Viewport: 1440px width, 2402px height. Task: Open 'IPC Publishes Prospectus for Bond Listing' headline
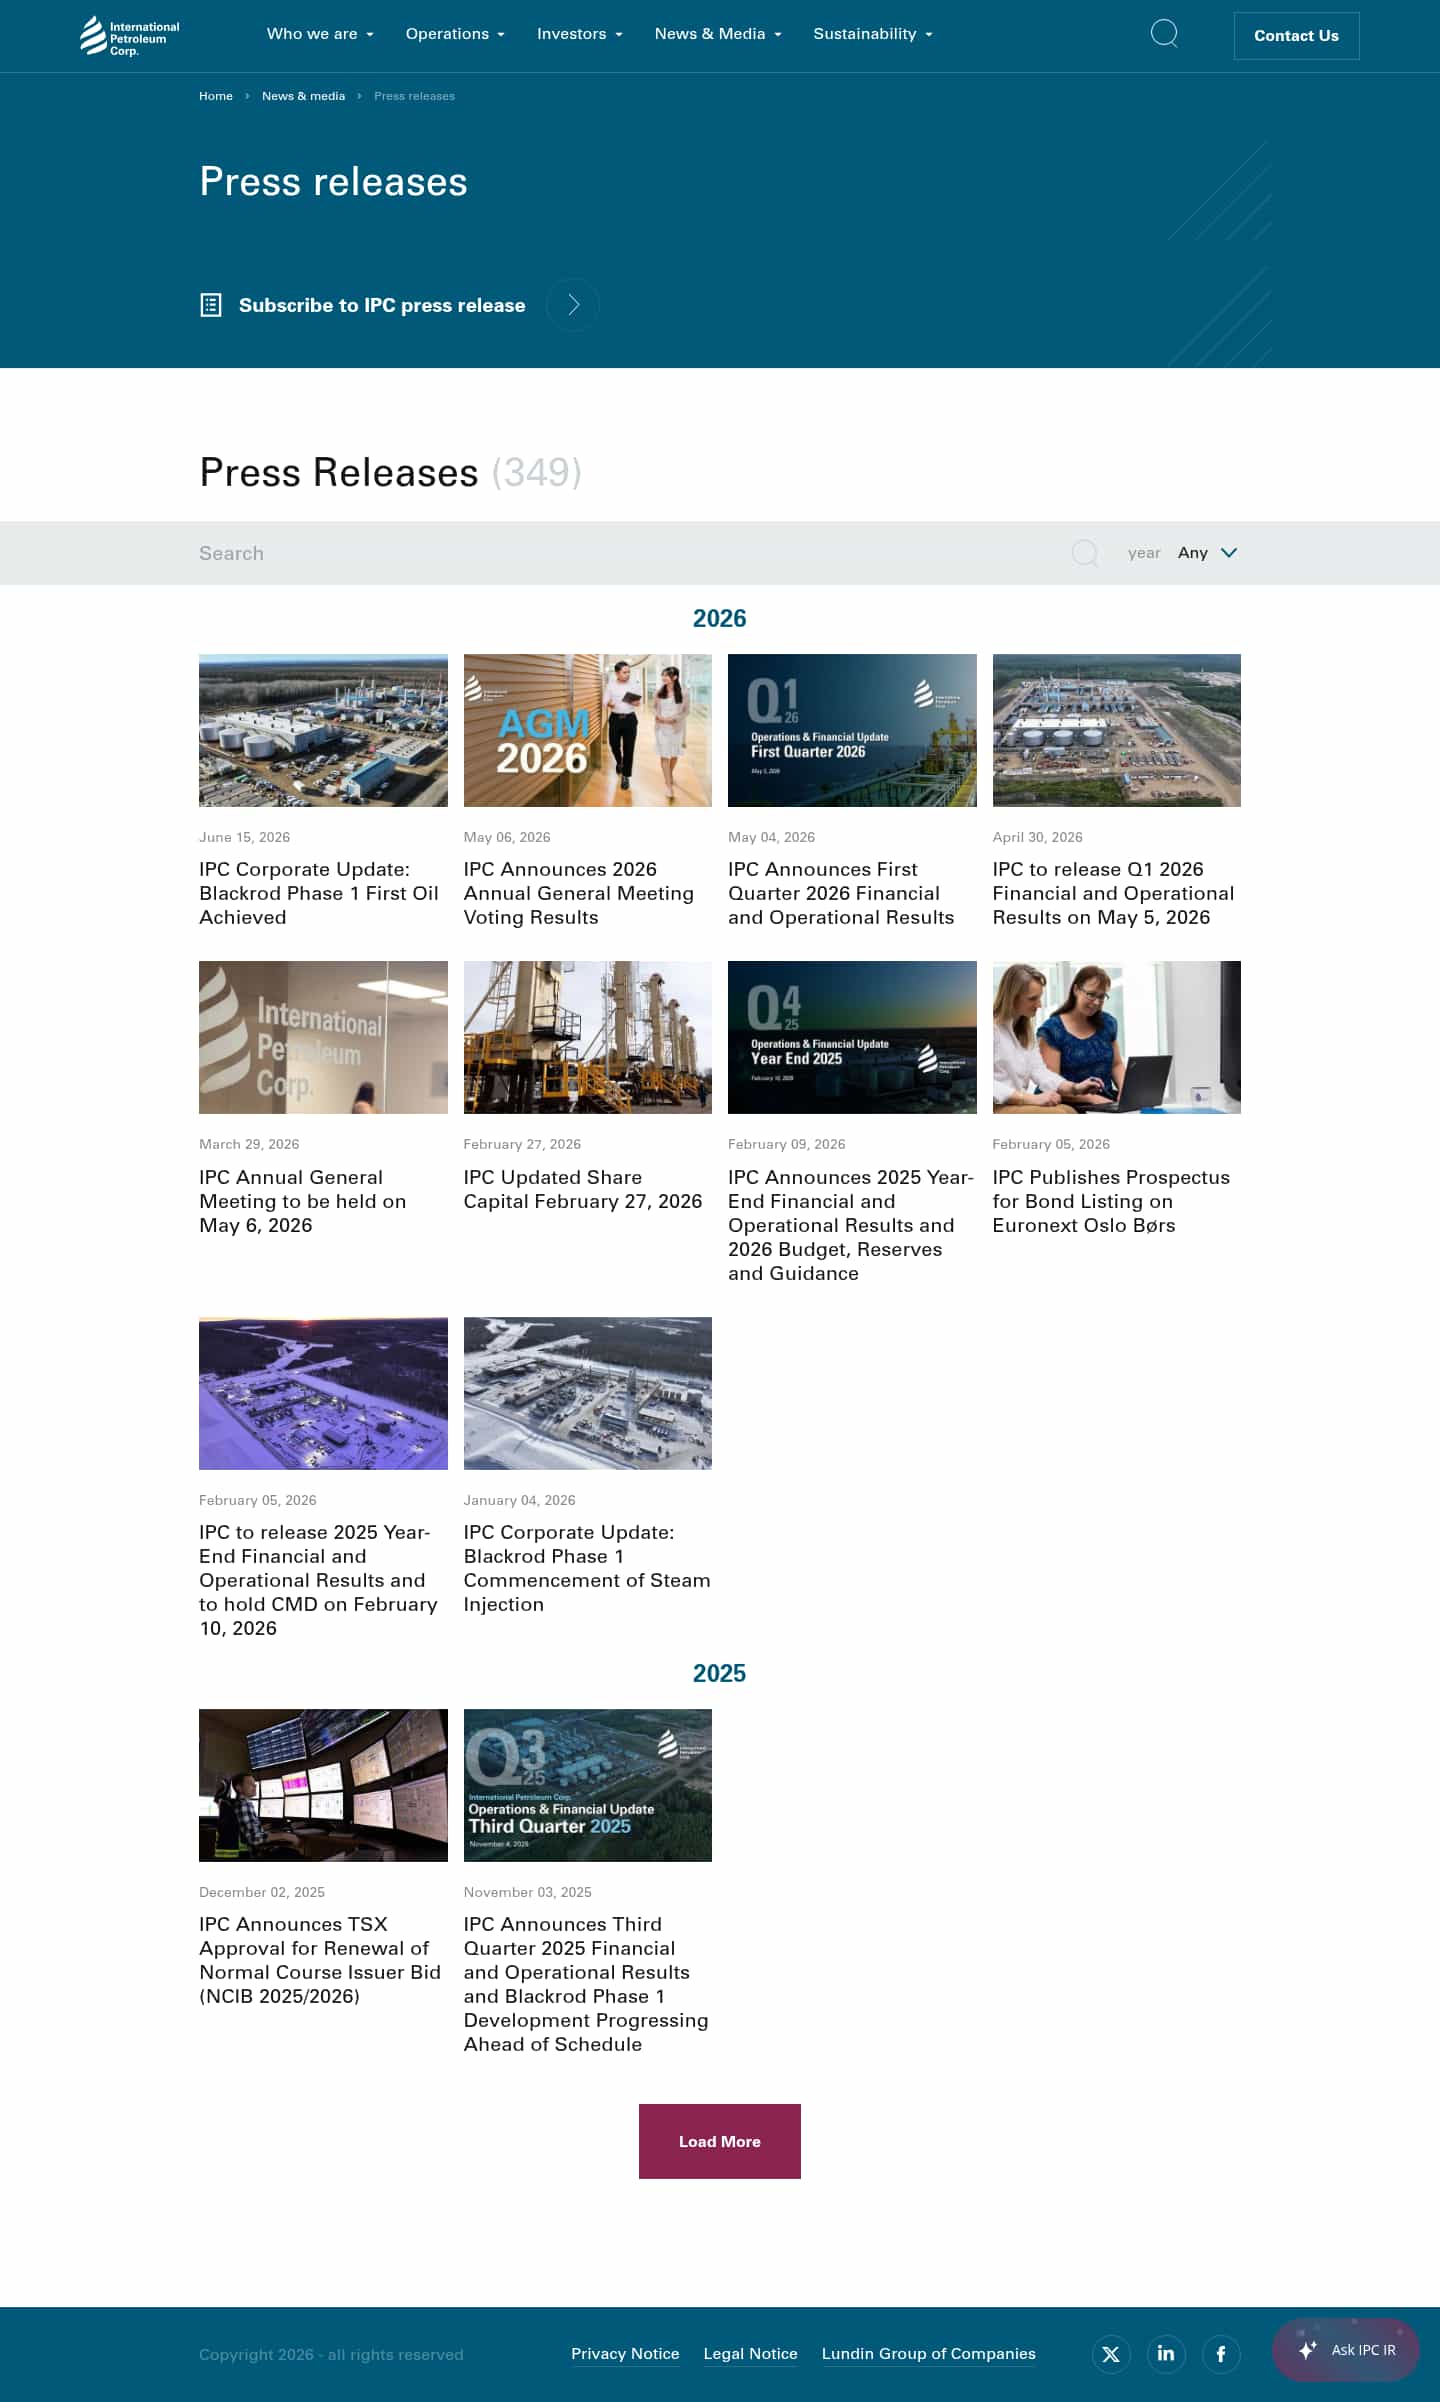pyautogui.click(x=1111, y=1201)
